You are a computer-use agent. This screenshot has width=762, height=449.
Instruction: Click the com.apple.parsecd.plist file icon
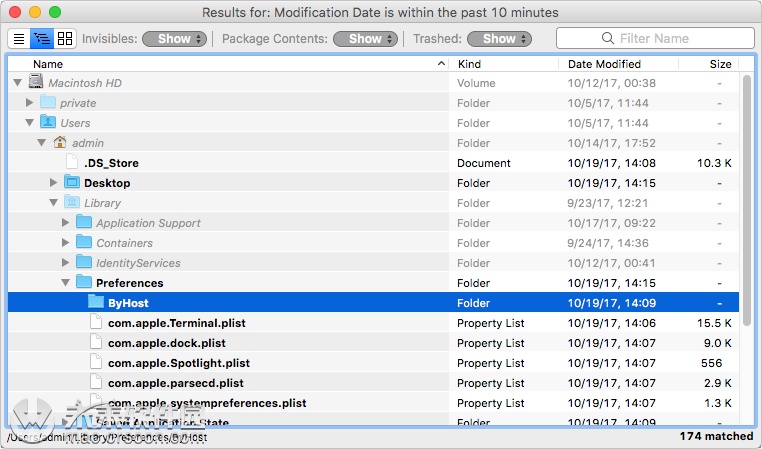(x=96, y=382)
